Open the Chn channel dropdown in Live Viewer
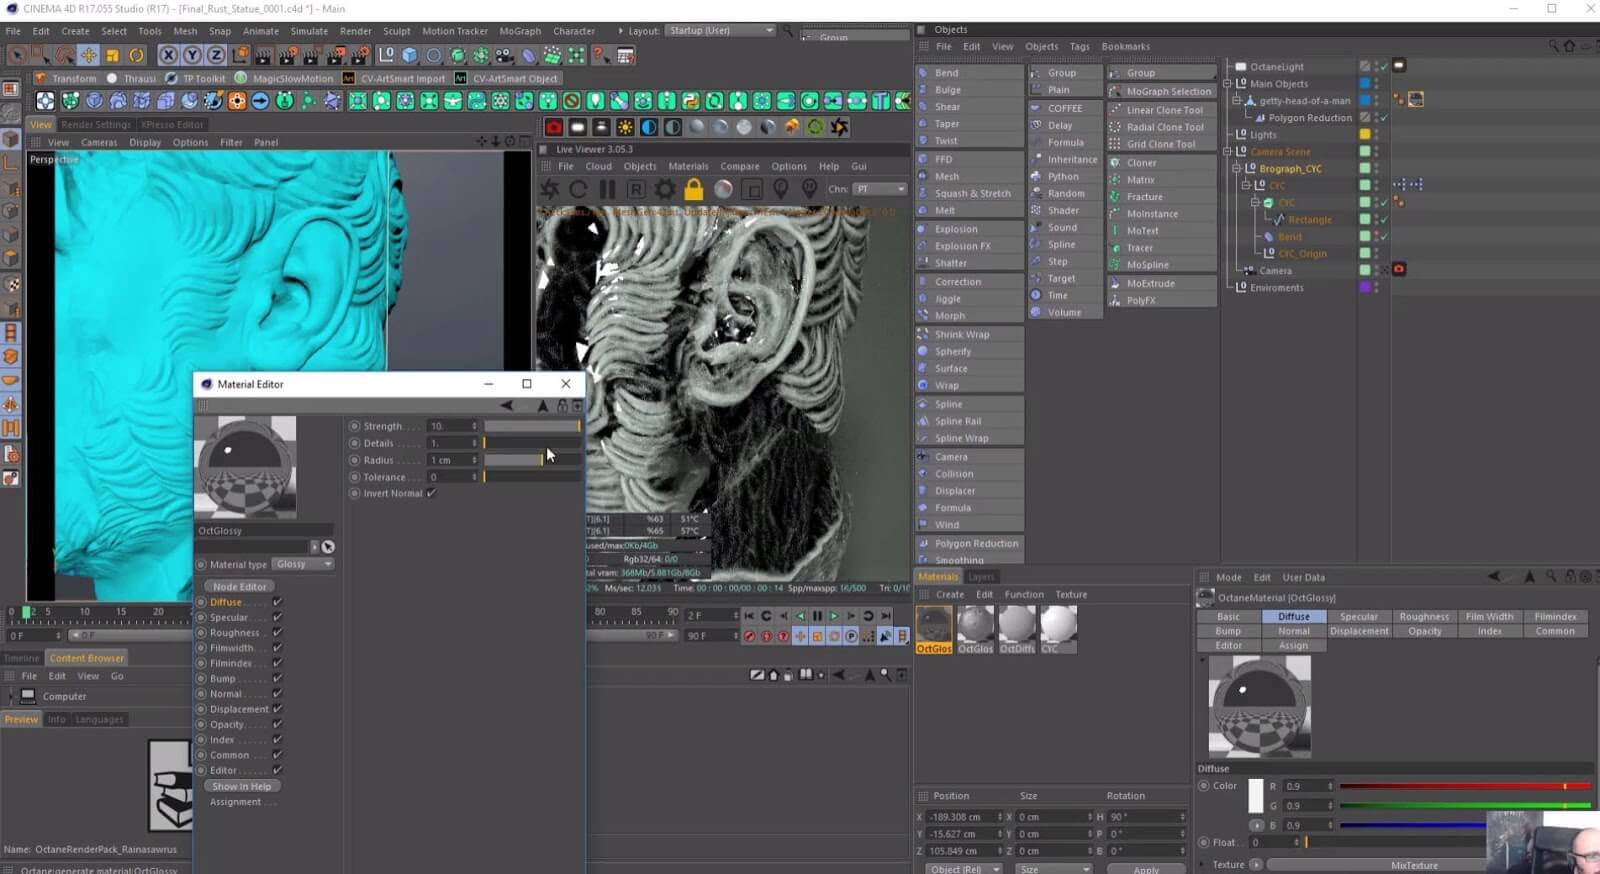This screenshot has width=1600, height=874. pyautogui.click(x=880, y=189)
